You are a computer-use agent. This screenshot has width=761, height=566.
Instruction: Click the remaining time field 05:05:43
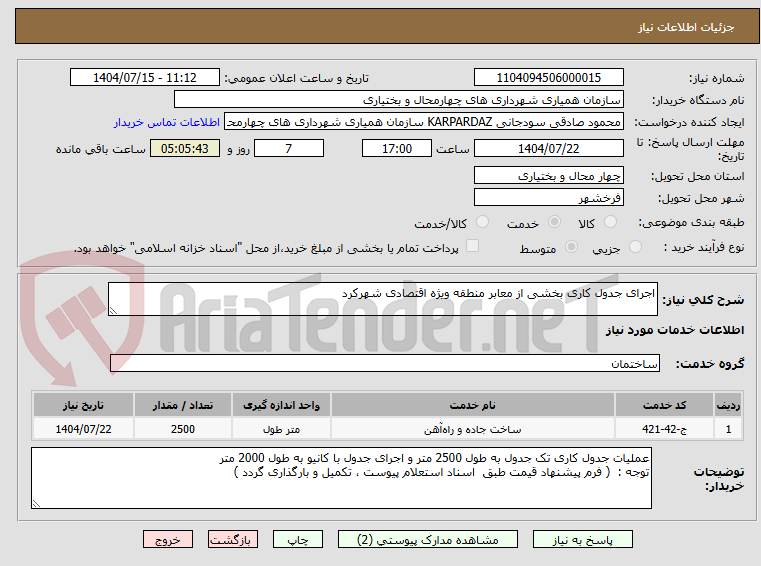click(x=185, y=149)
